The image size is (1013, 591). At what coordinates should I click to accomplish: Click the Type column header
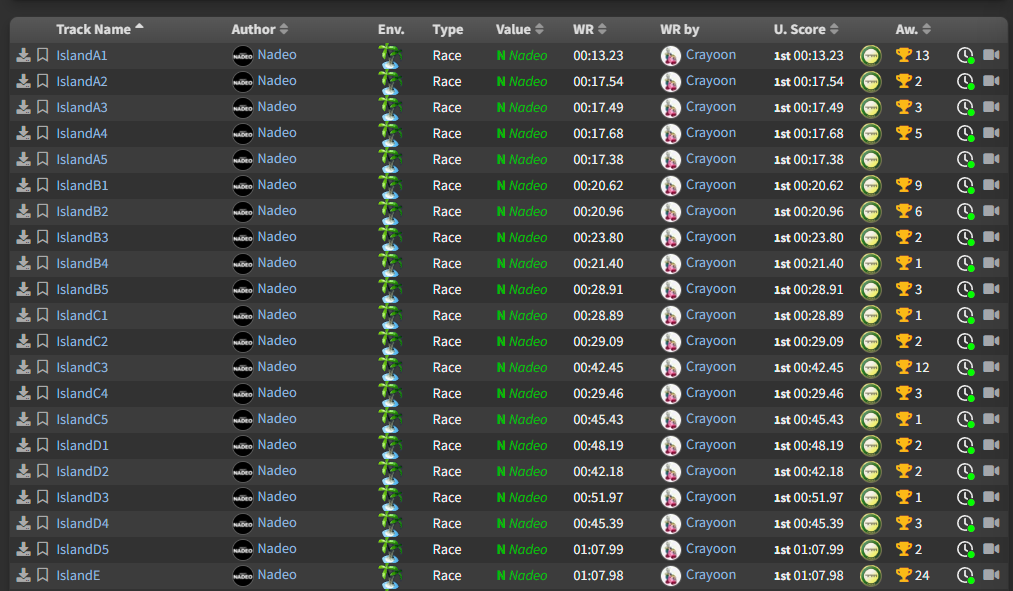(448, 29)
